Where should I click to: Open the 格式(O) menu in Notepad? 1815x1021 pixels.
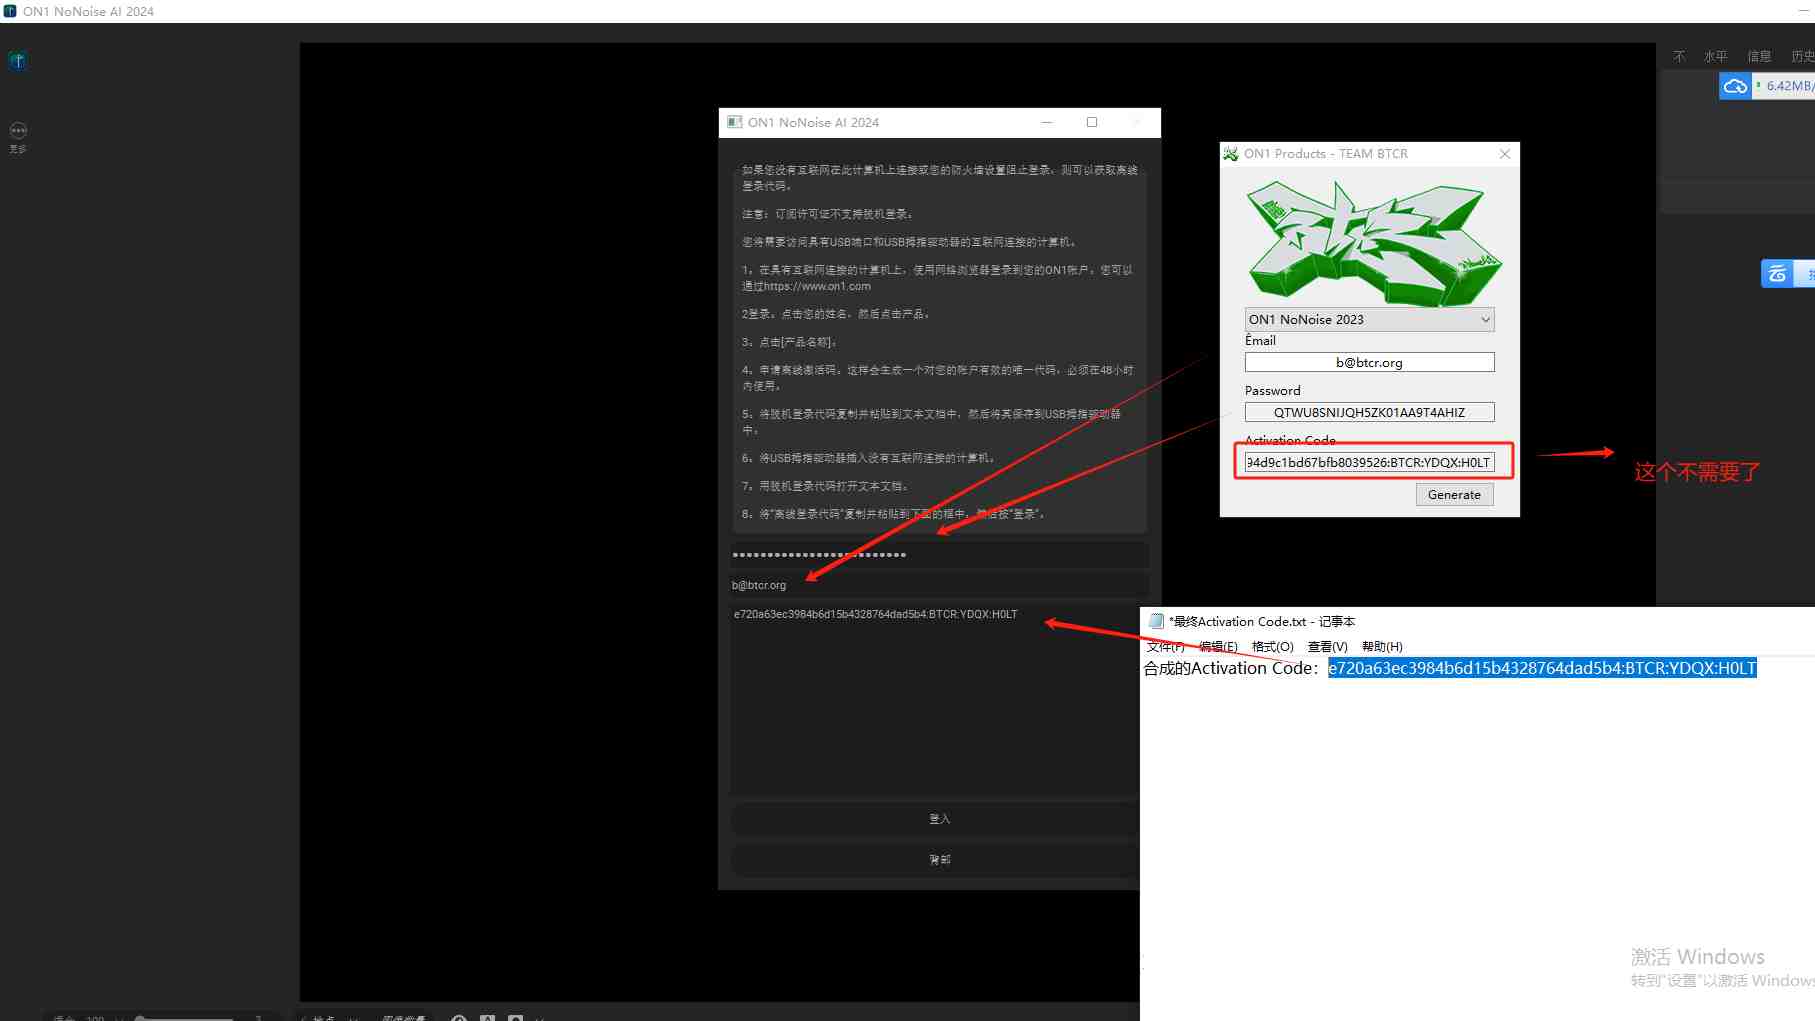1272,646
